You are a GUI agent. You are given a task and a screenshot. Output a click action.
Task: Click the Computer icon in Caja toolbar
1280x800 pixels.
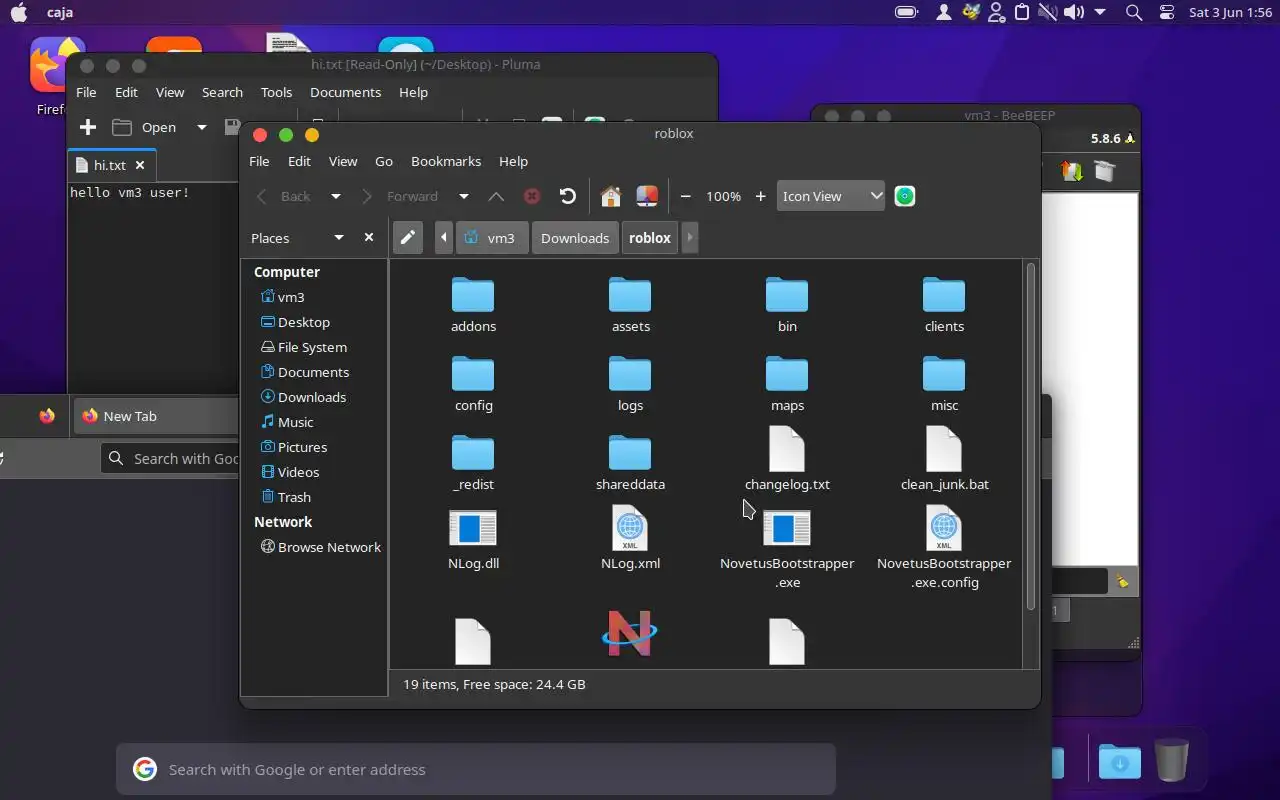click(647, 196)
